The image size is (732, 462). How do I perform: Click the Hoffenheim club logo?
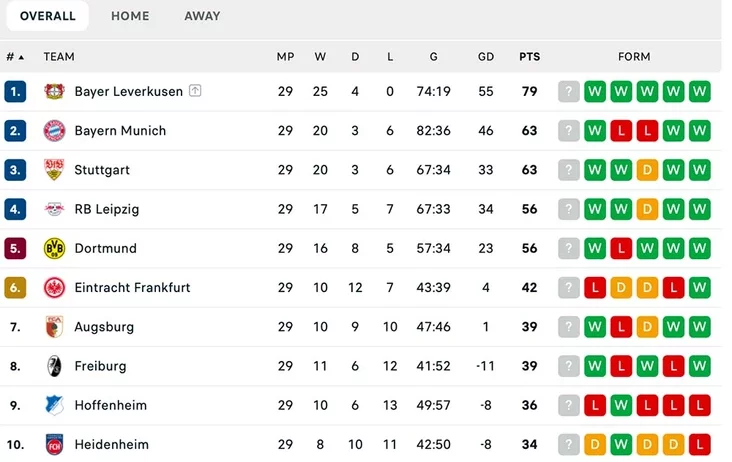(55, 405)
